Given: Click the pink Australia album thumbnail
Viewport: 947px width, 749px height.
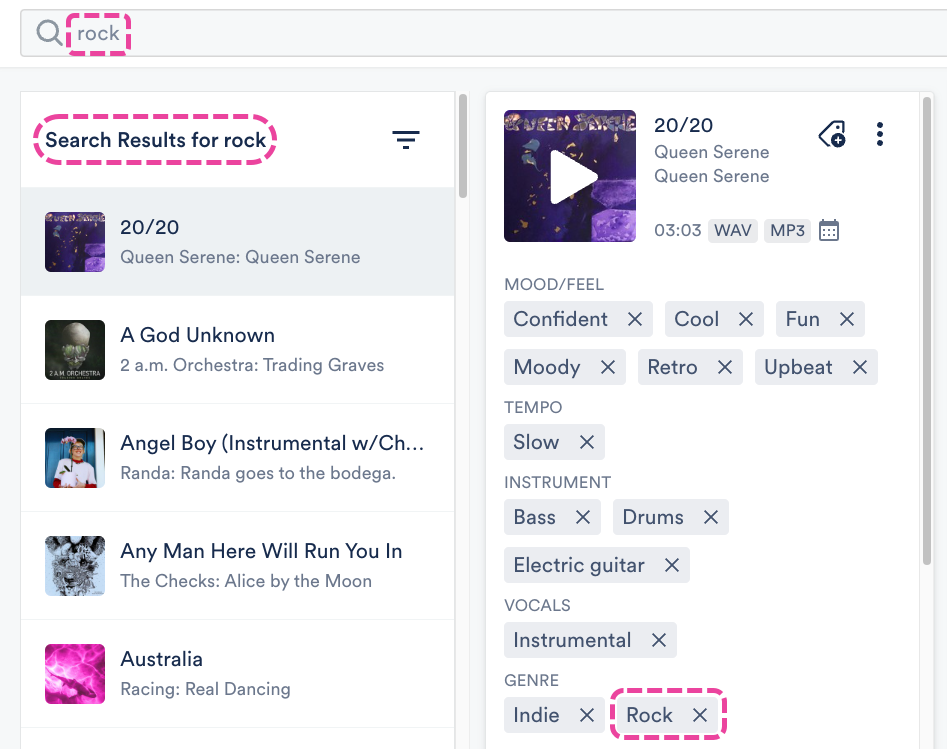Looking at the screenshot, I should click(x=75, y=674).
